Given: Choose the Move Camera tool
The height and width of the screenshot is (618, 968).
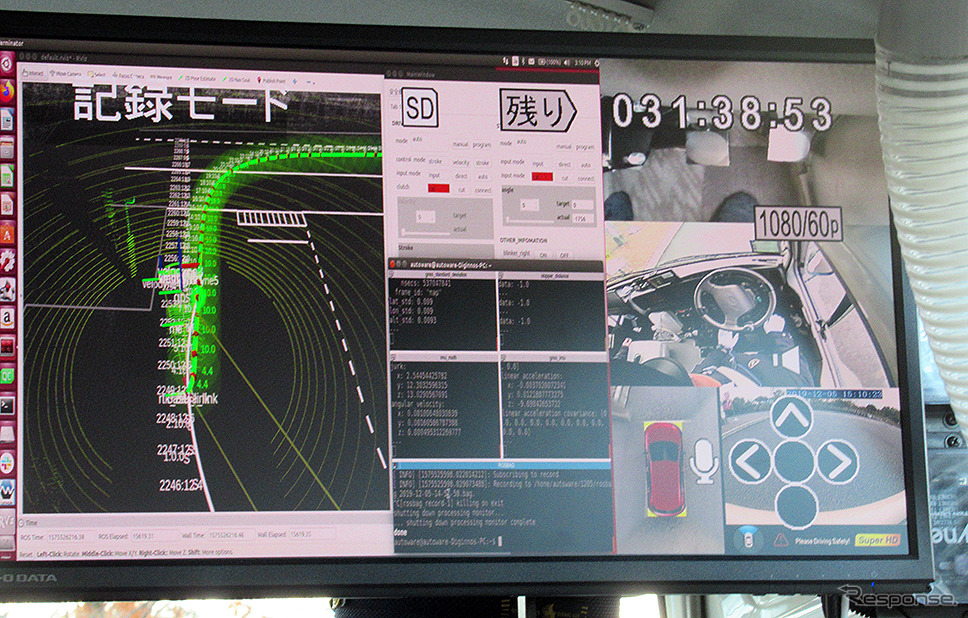Looking at the screenshot, I should (65, 73).
